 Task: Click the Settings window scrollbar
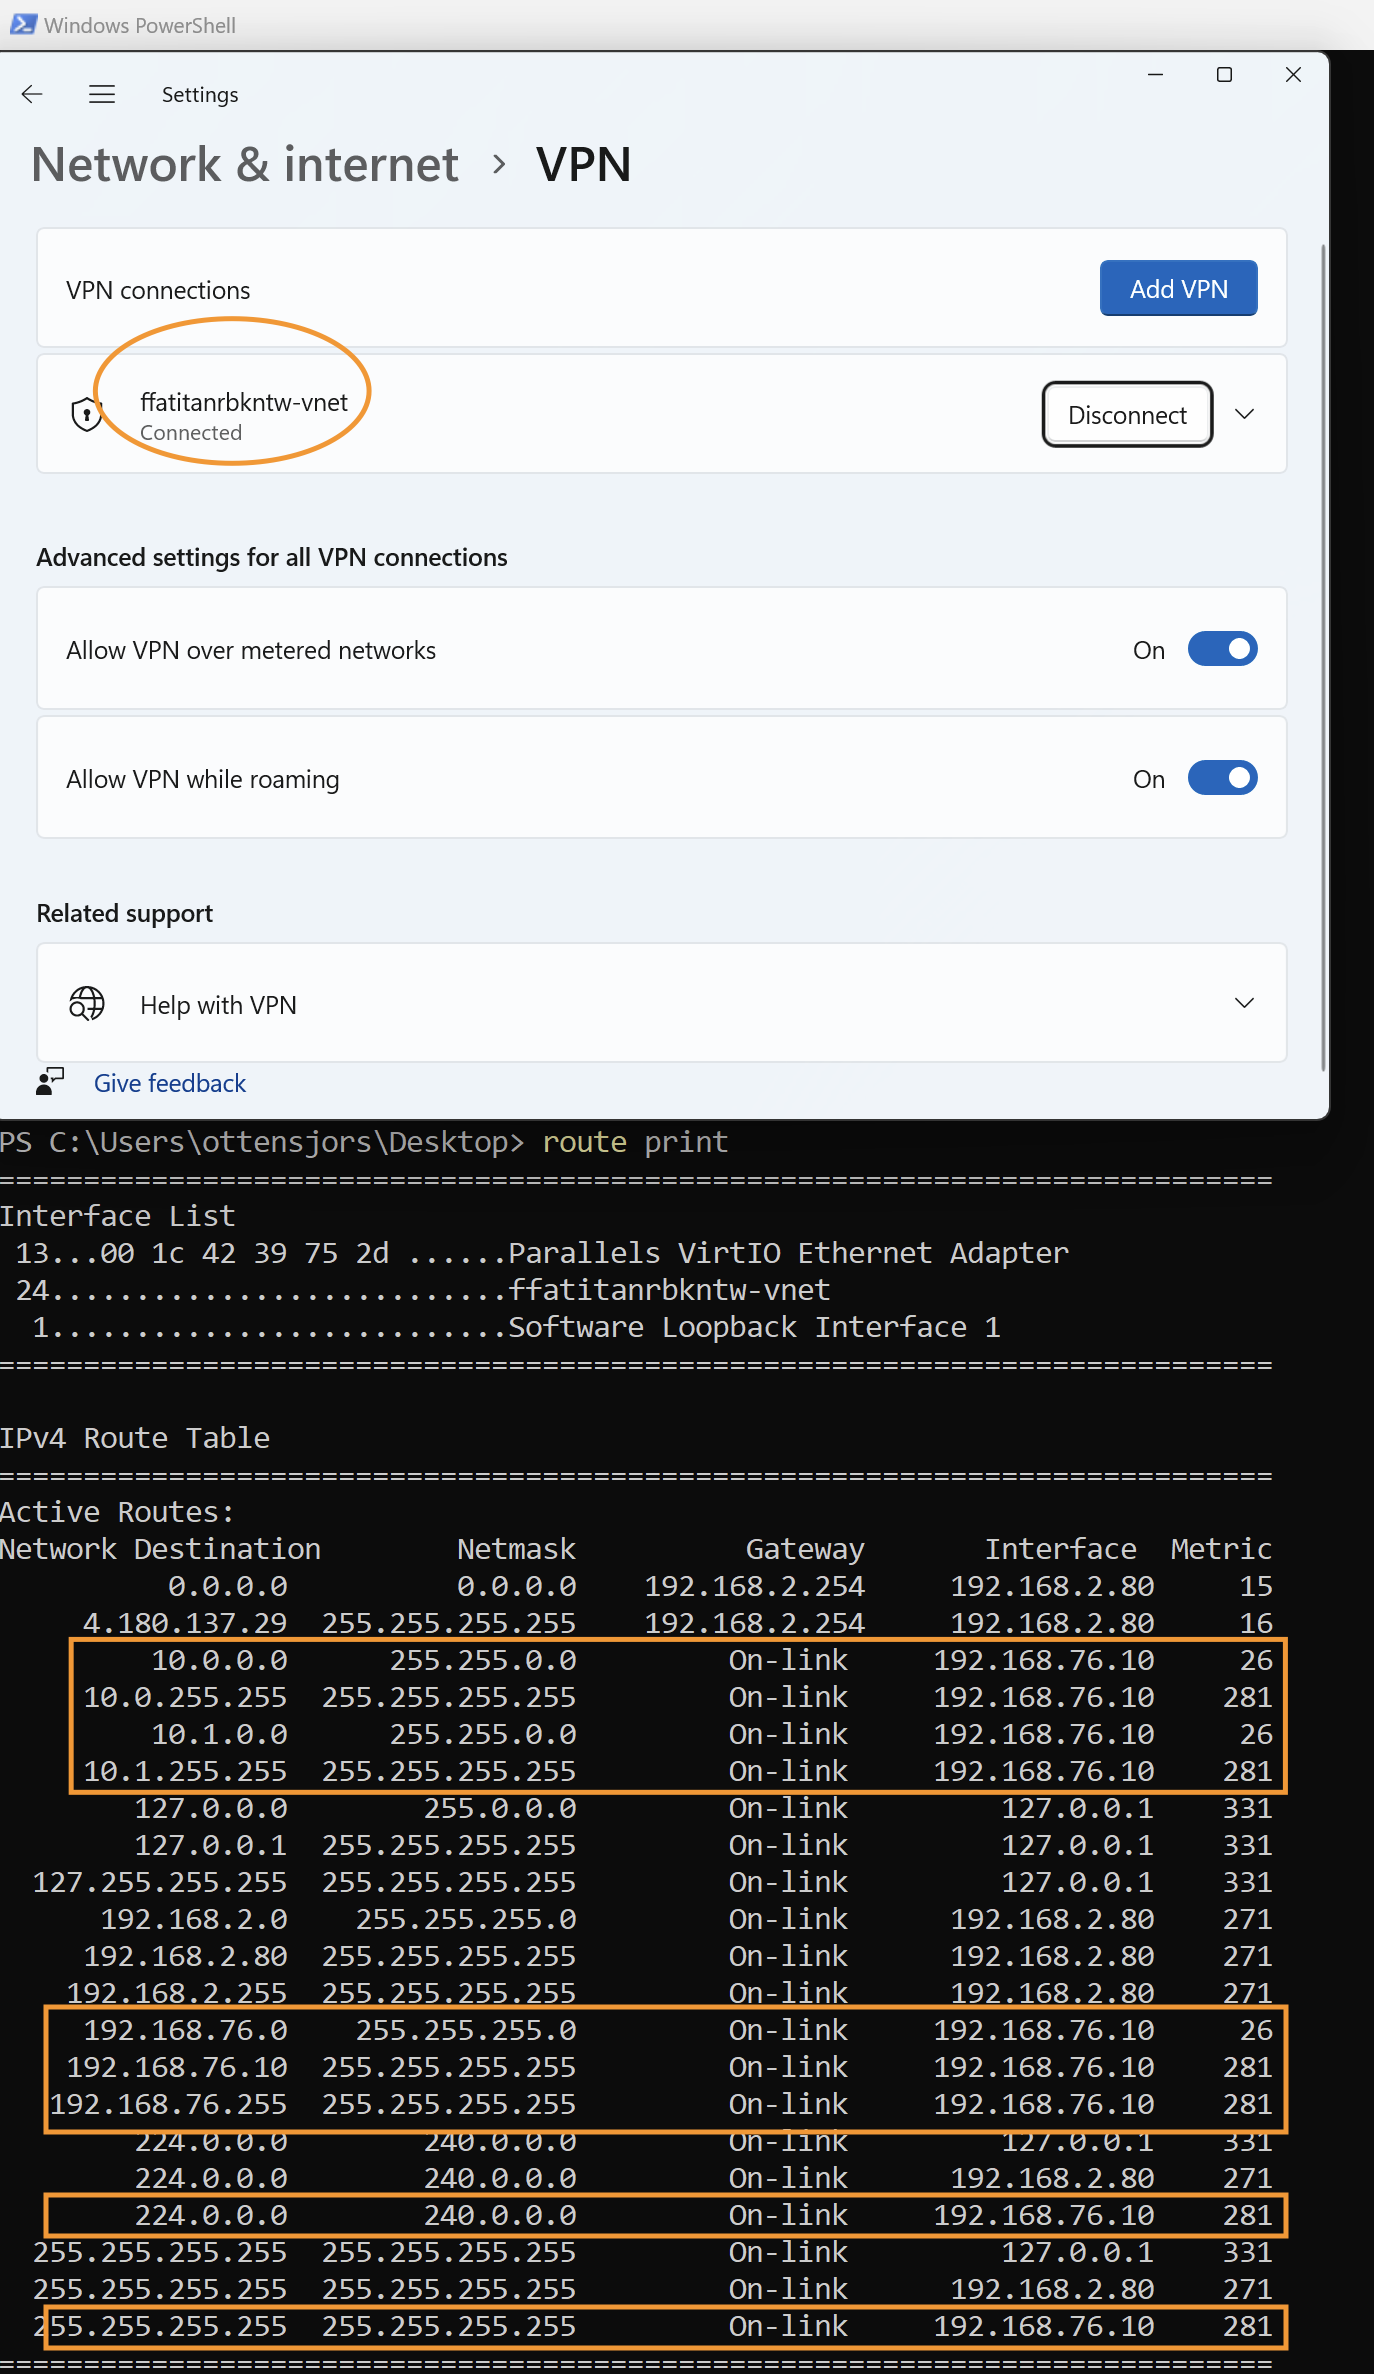1324,656
